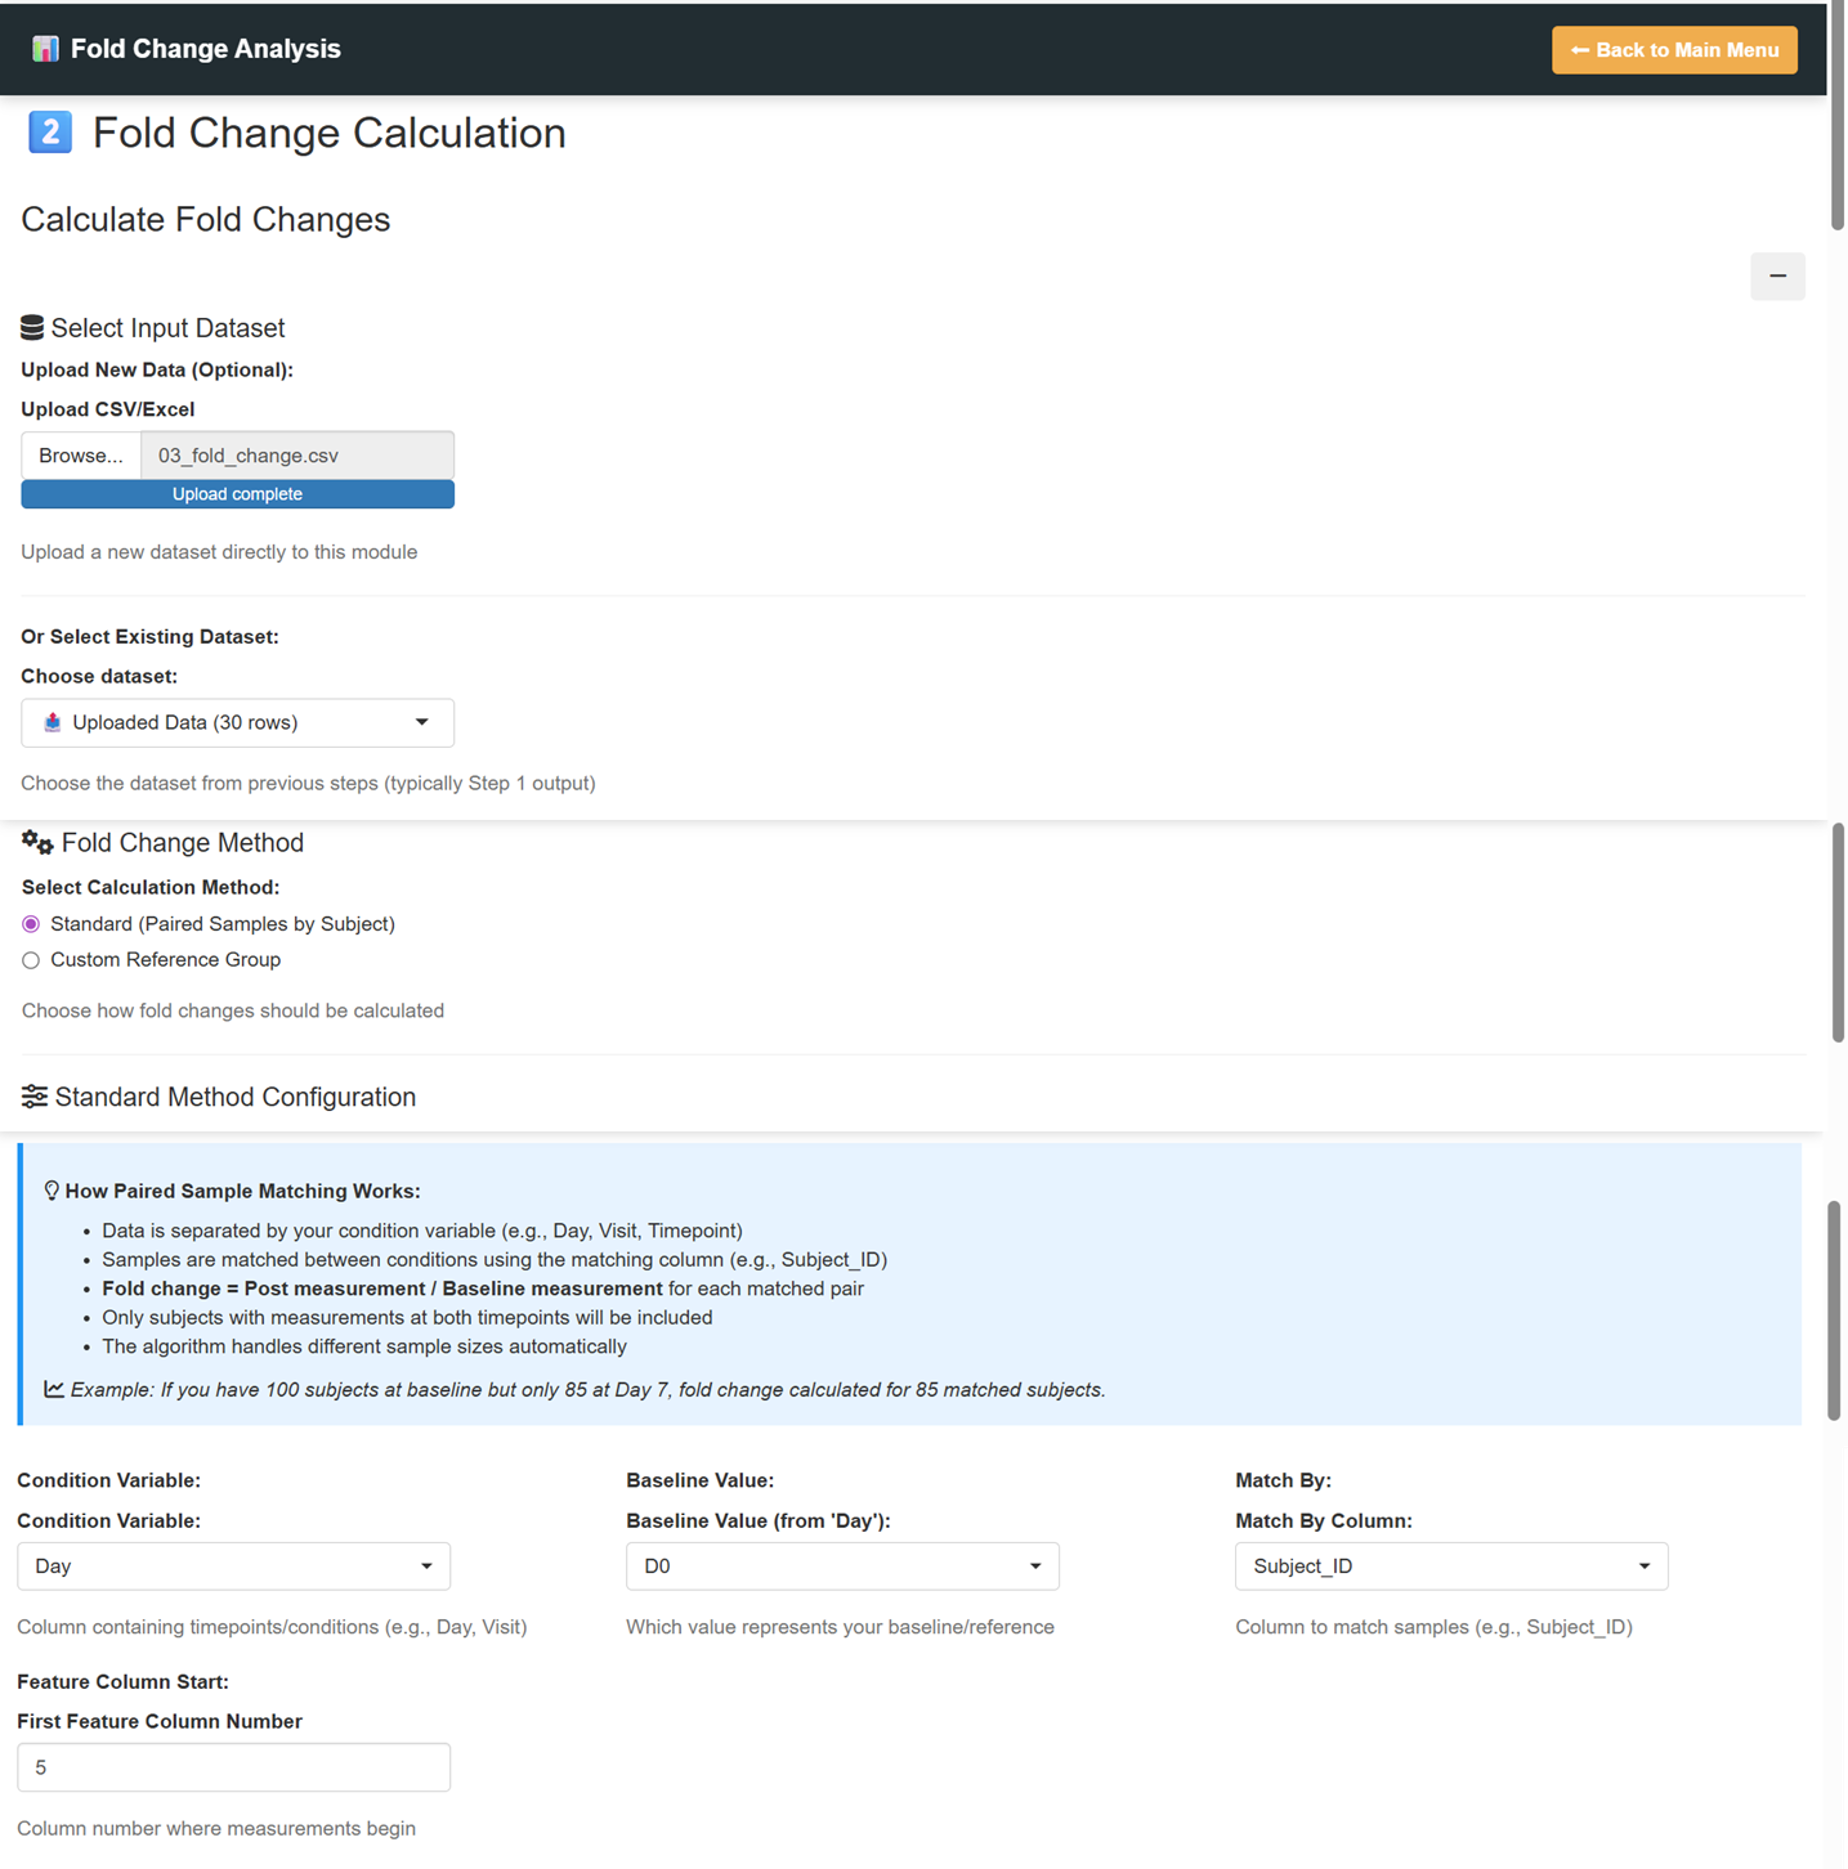This screenshot has width=1848, height=1869.
Task: Click the First Feature Column Number input field
Action: tap(233, 1767)
